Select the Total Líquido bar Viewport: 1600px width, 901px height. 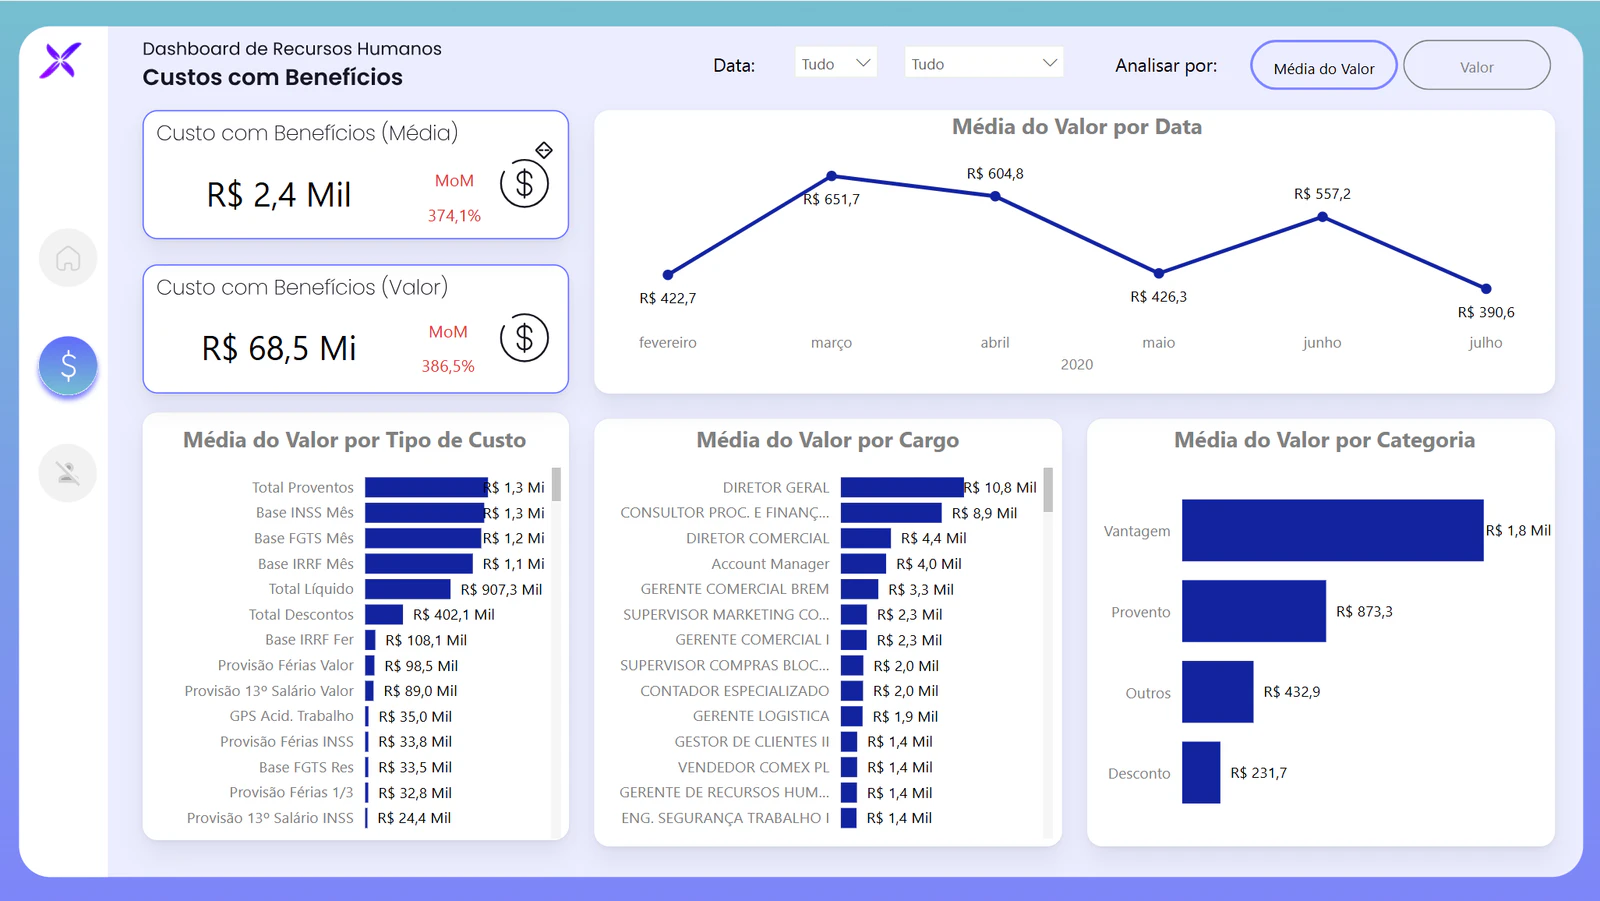[x=408, y=589]
